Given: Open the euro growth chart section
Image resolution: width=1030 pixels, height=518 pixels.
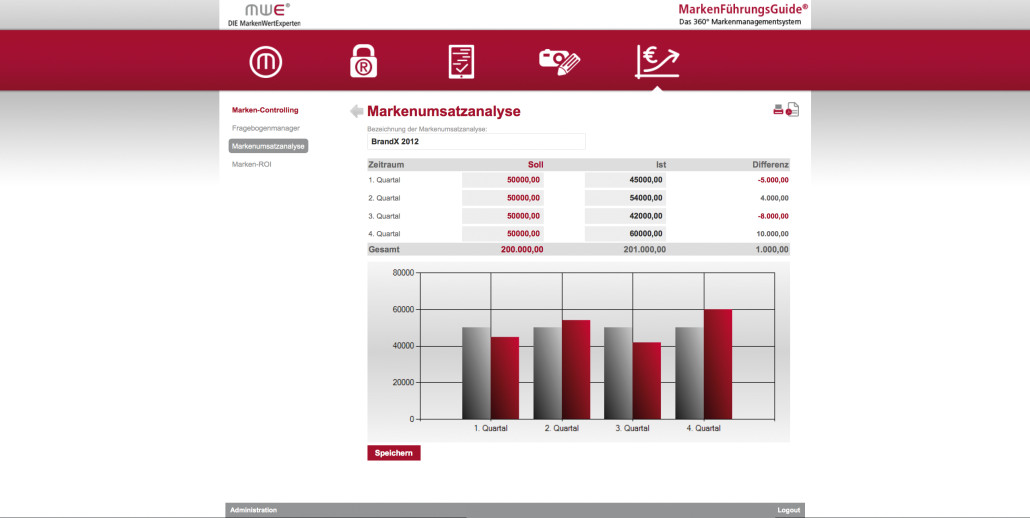Looking at the screenshot, I should pos(657,62).
